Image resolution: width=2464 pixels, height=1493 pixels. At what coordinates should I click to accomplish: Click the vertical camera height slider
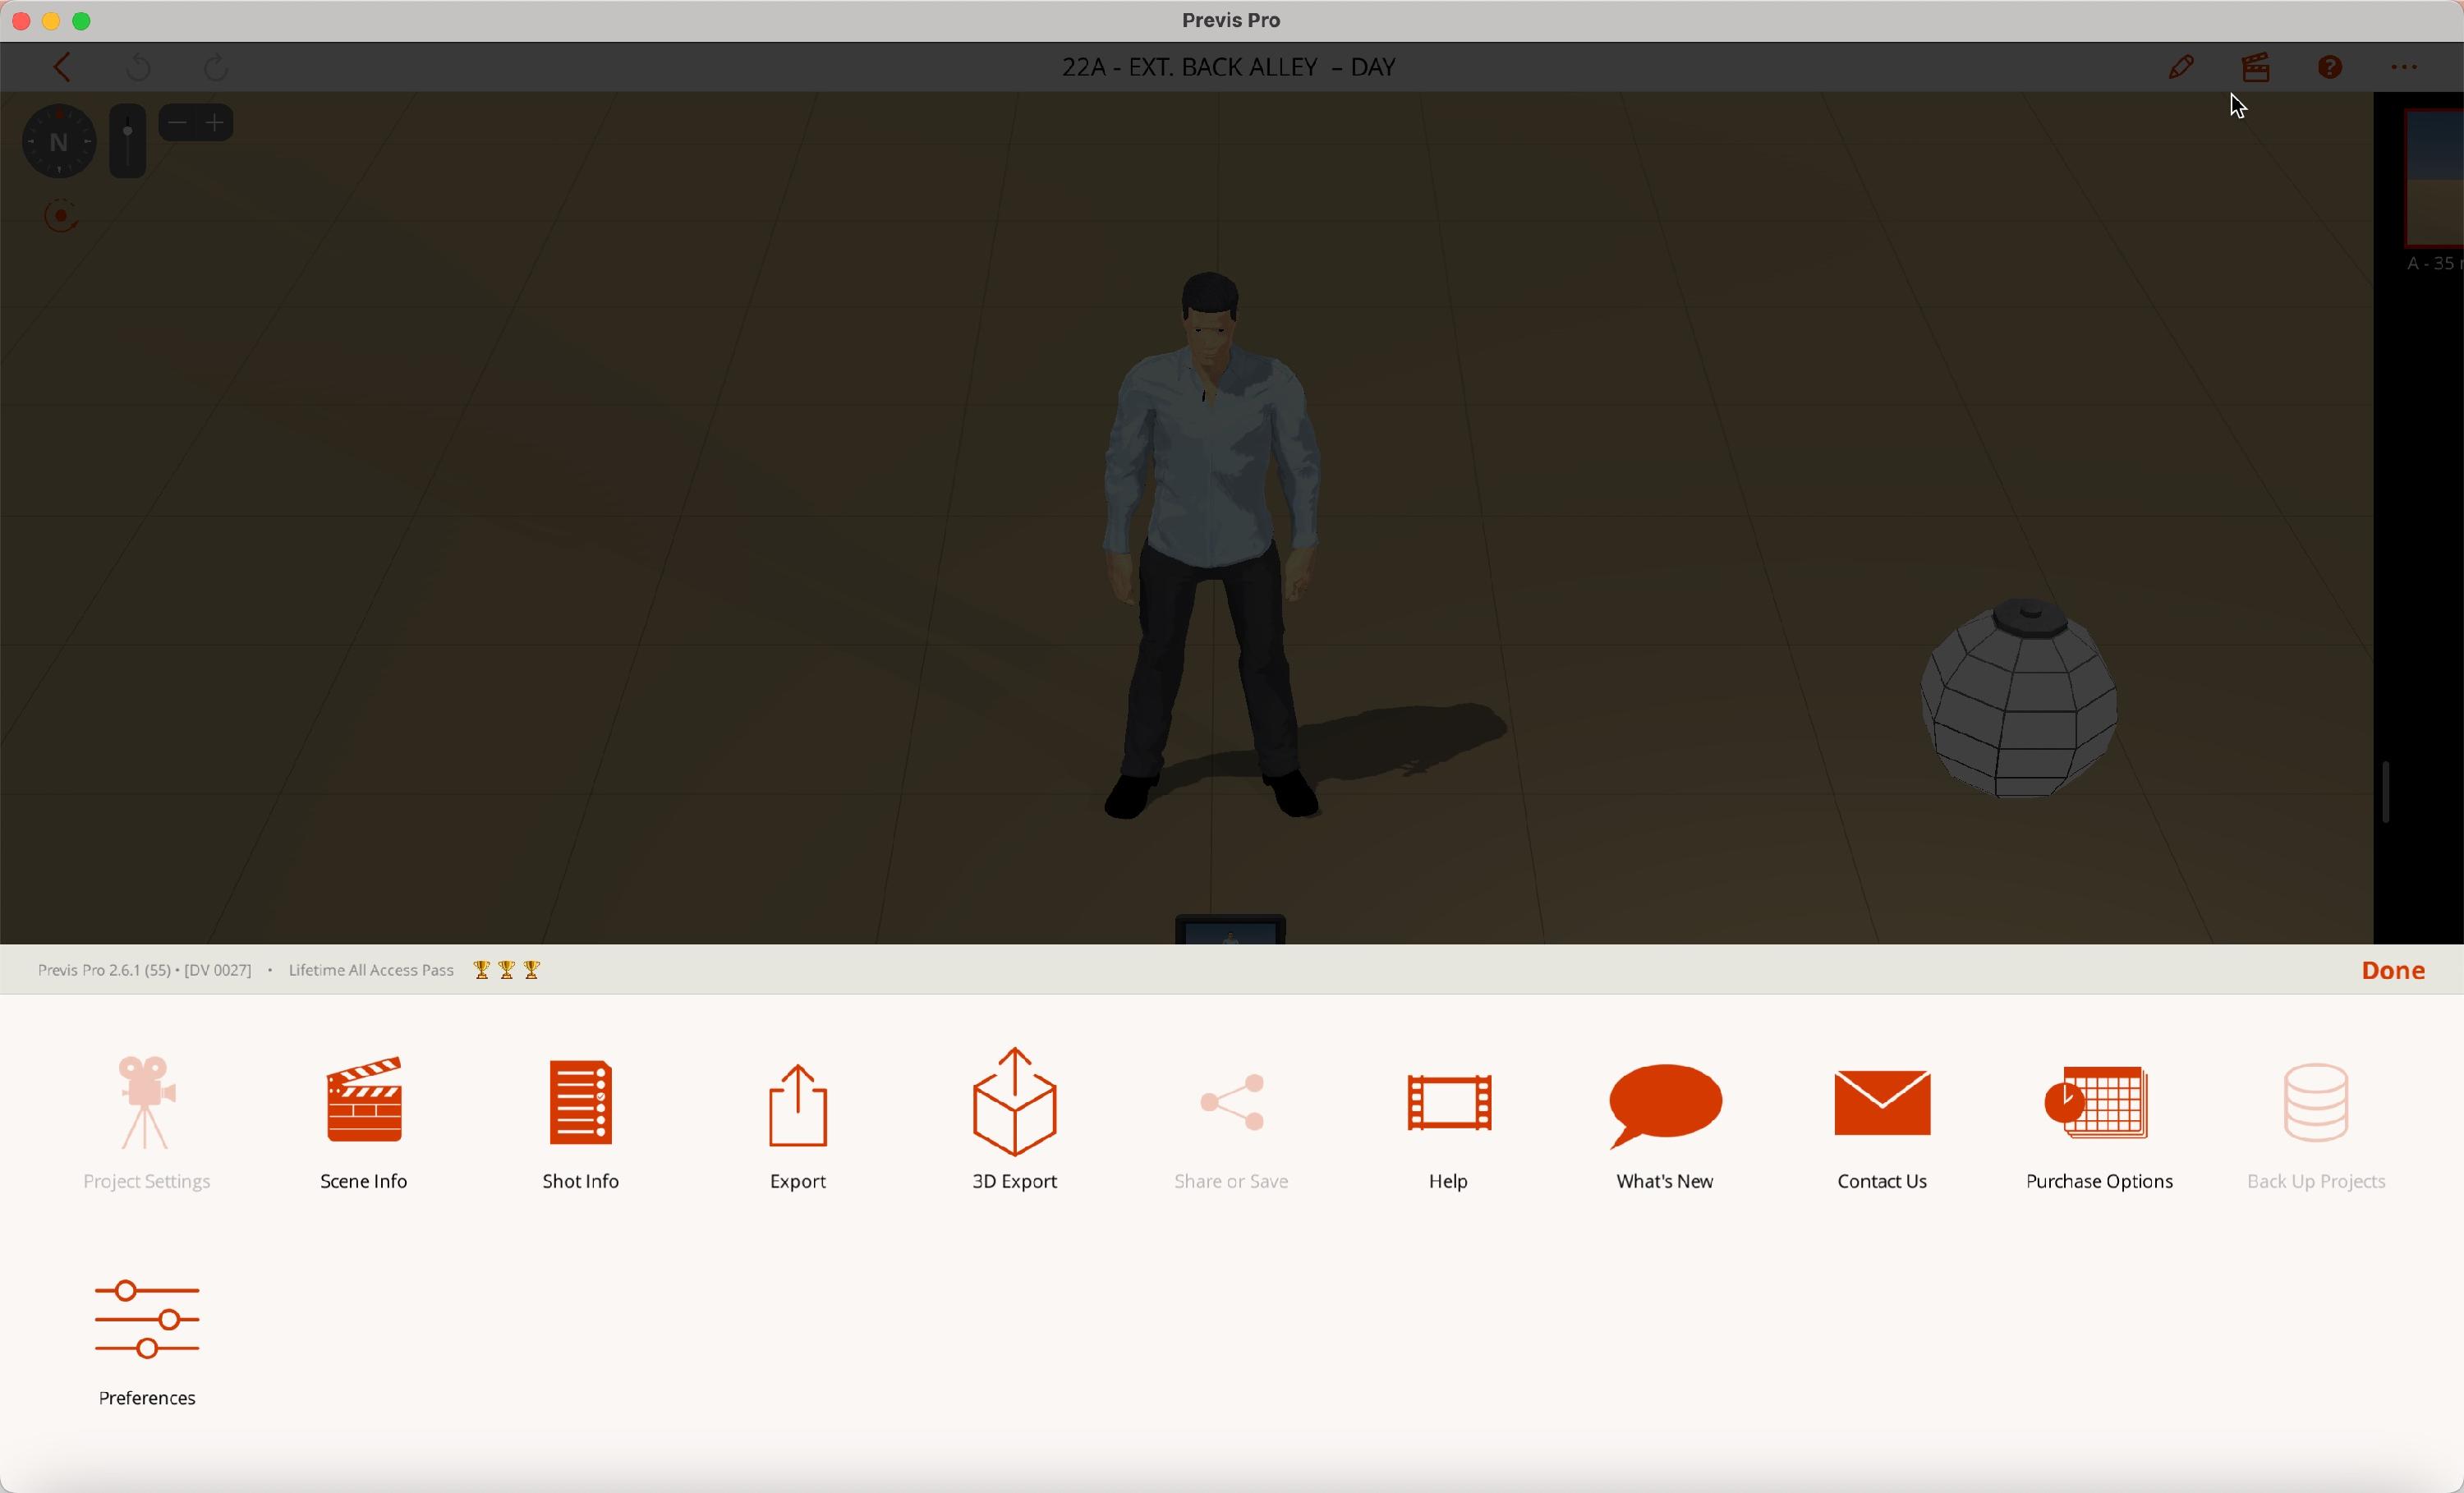[128, 142]
